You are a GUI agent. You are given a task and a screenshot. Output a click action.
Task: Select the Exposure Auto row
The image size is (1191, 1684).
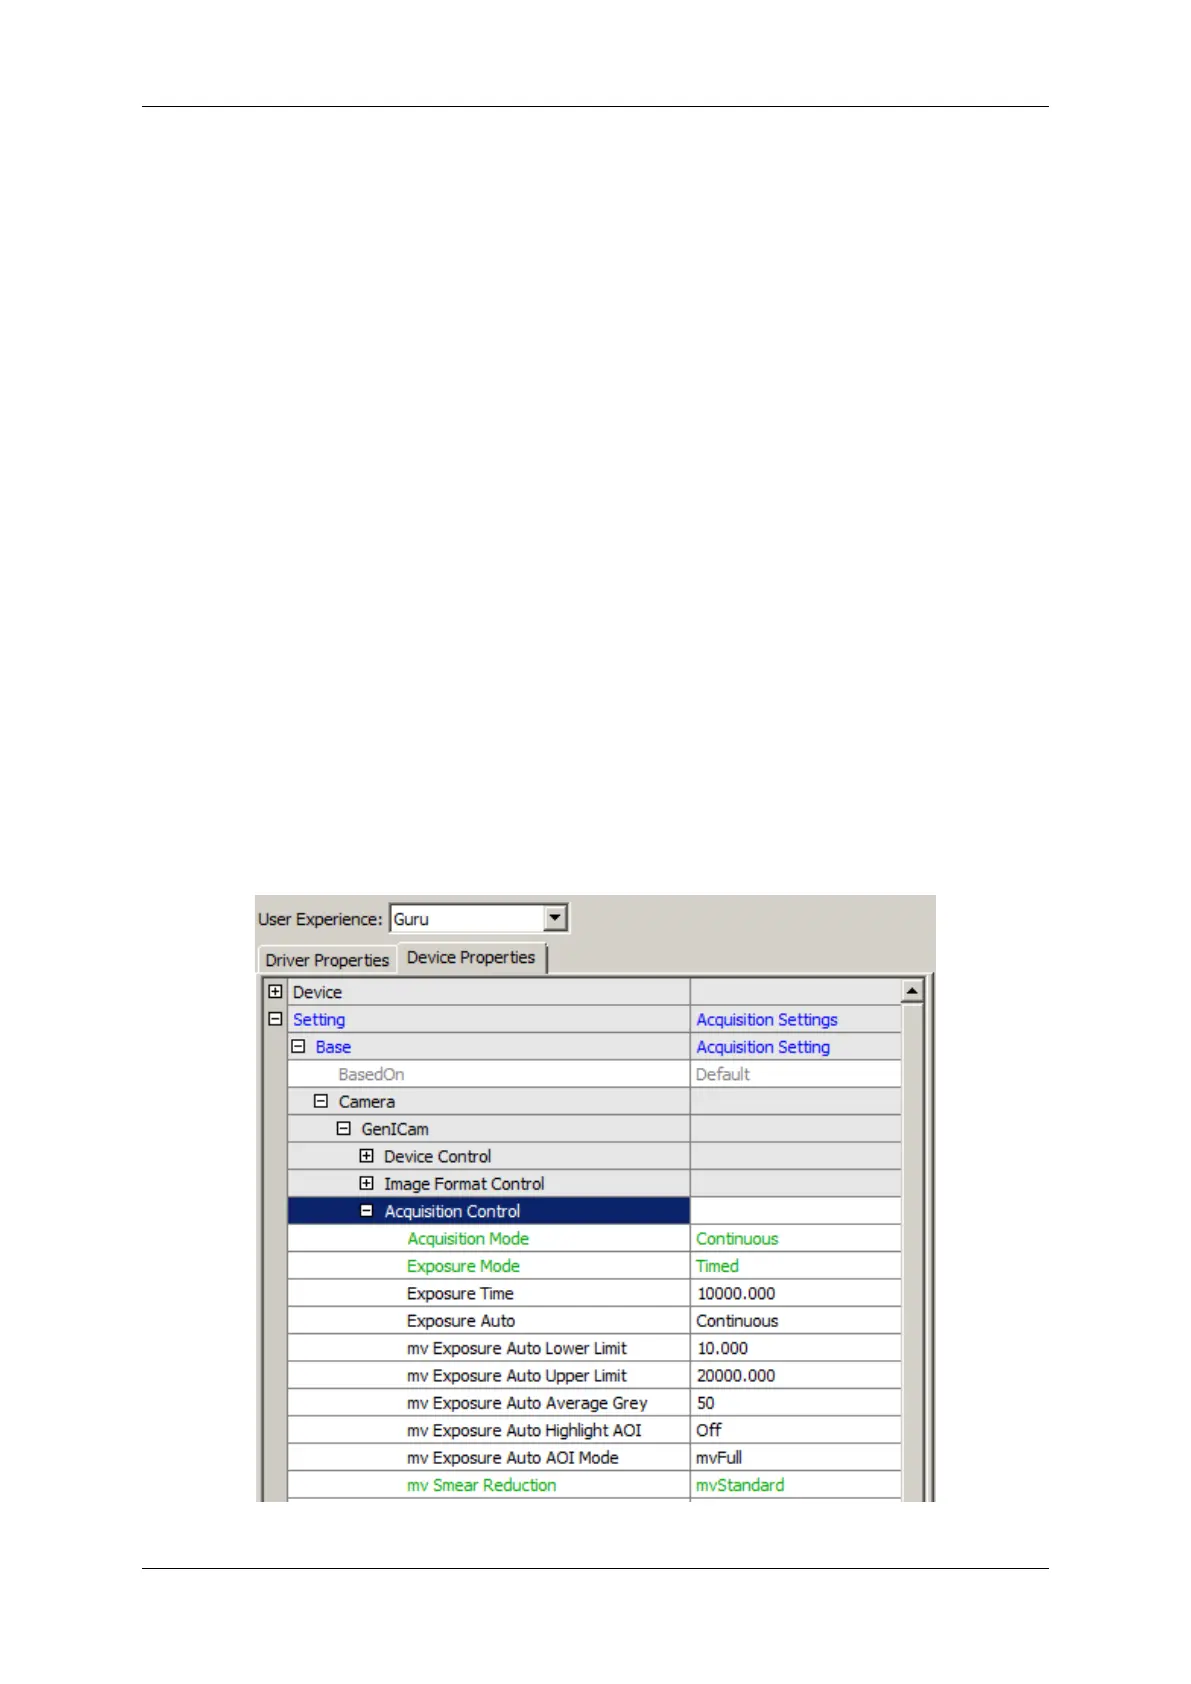coord(594,1320)
